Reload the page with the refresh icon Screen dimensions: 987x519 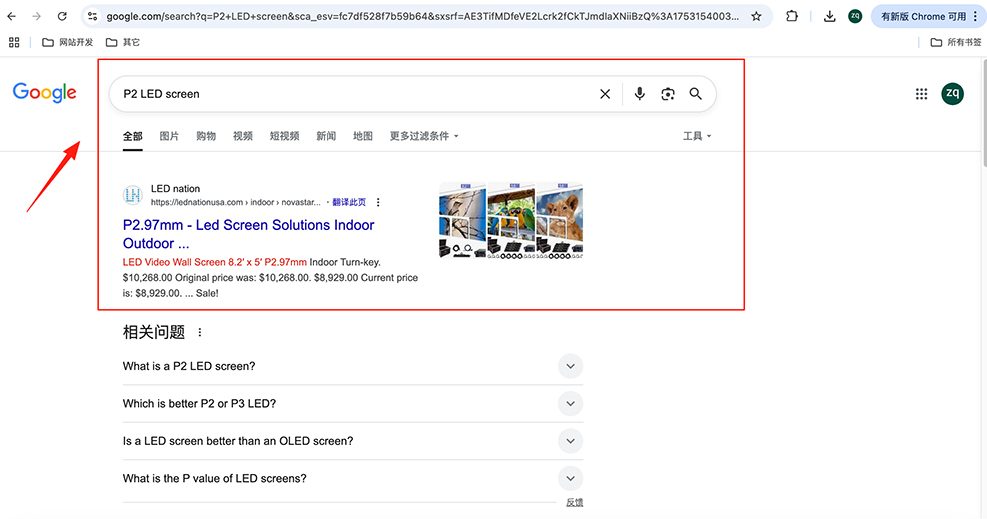click(62, 16)
